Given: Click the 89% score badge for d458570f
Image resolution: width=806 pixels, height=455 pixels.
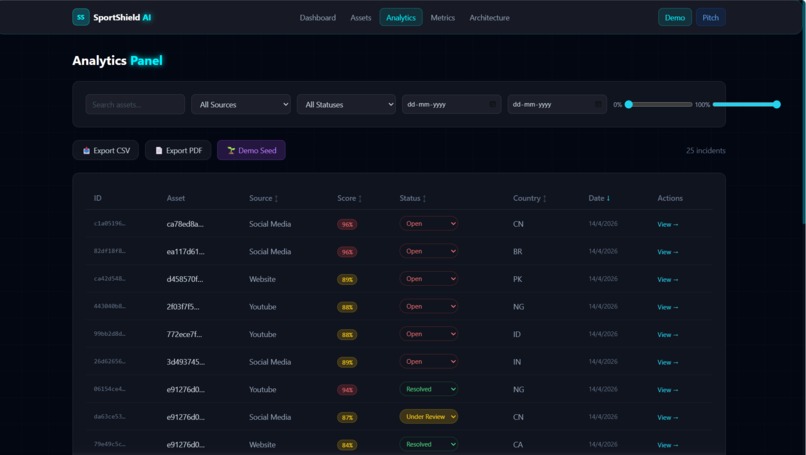Looking at the screenshot, I should [x=347, y=280].
